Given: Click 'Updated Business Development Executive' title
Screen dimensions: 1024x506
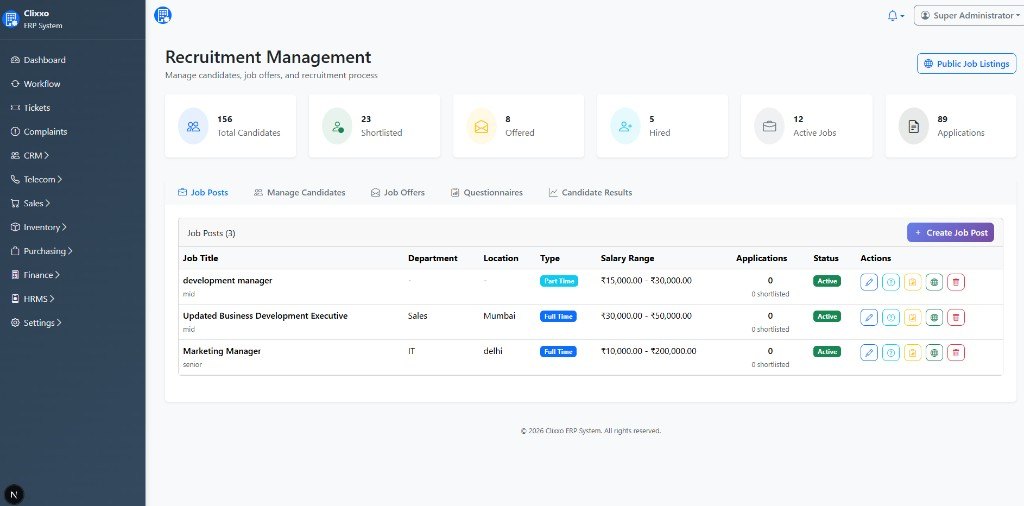Looking at the screenshot, I should click(265, 315).
